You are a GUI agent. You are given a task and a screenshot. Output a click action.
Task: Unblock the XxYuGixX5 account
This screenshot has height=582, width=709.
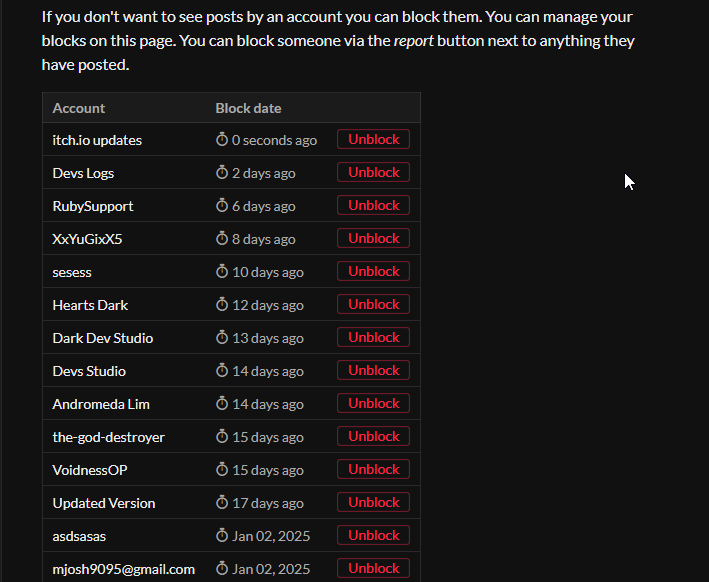coord(373,239)
